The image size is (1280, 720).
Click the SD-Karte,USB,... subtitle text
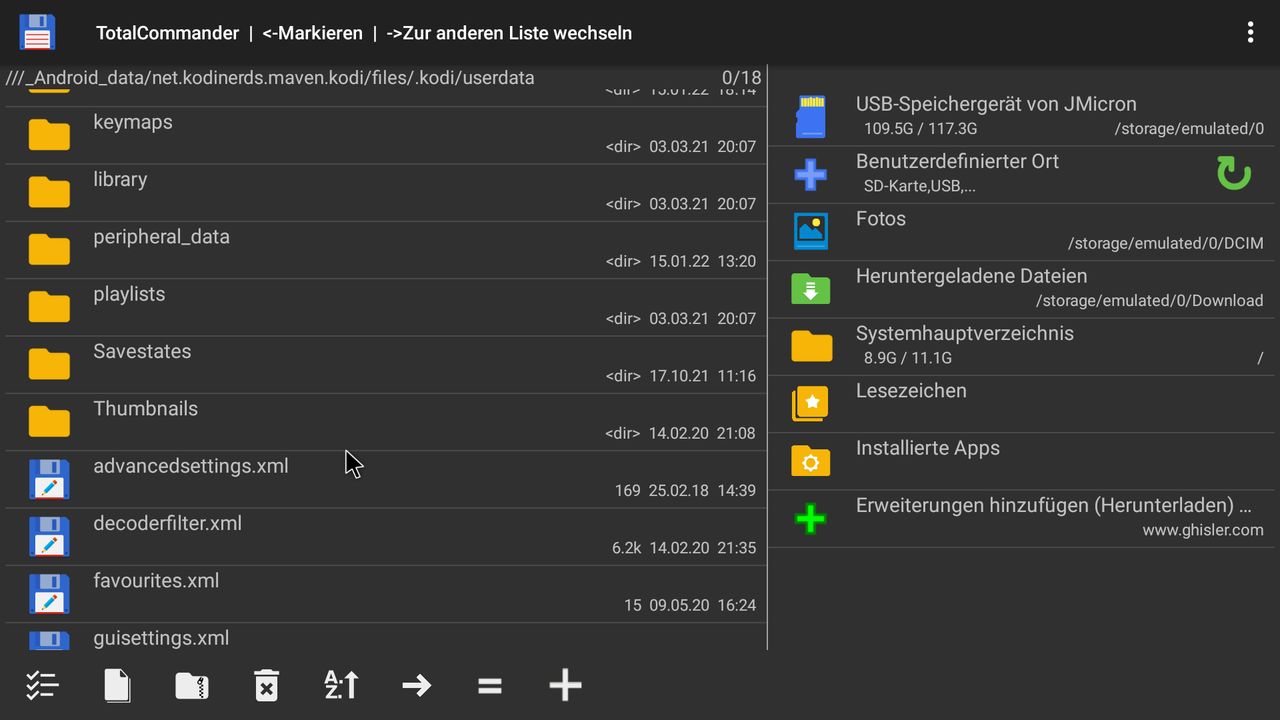(919, 186)
